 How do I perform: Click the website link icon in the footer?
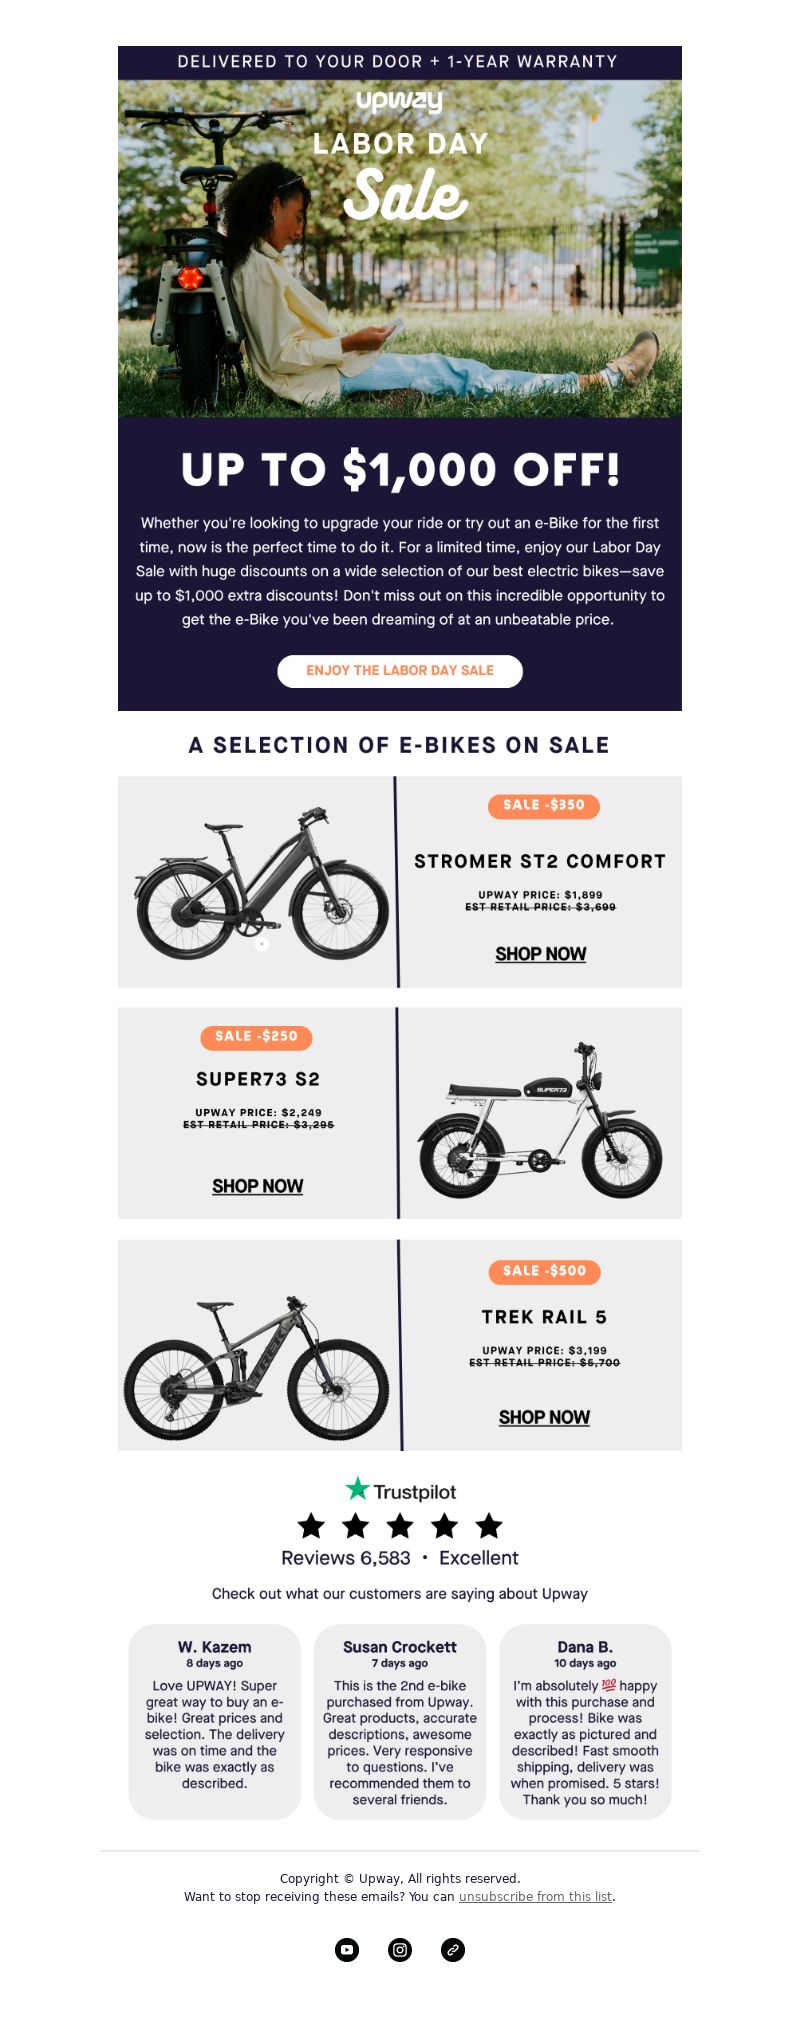(x=453, y=1949)
